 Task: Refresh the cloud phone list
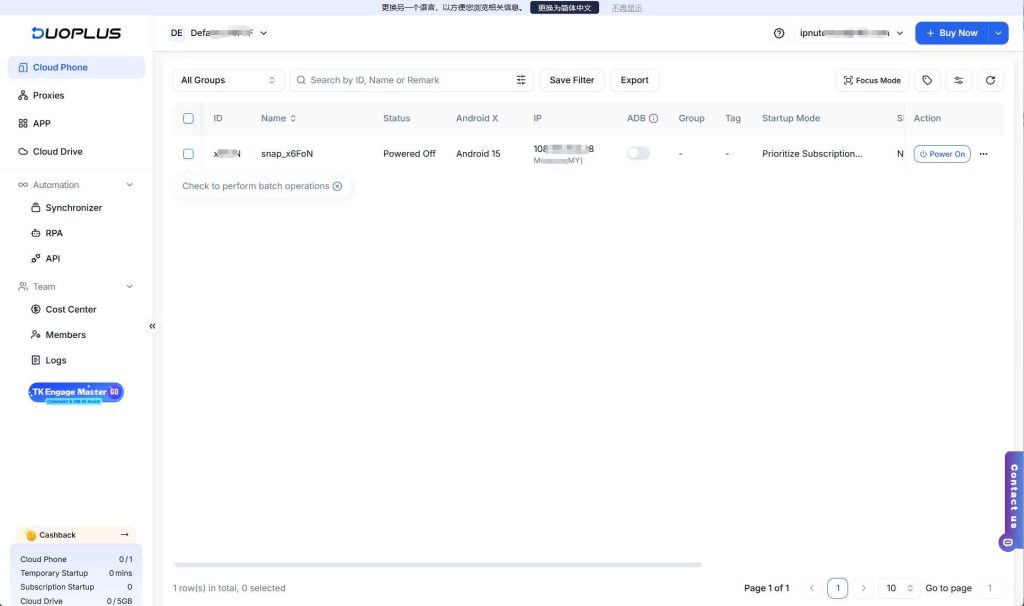click(990, 80)
